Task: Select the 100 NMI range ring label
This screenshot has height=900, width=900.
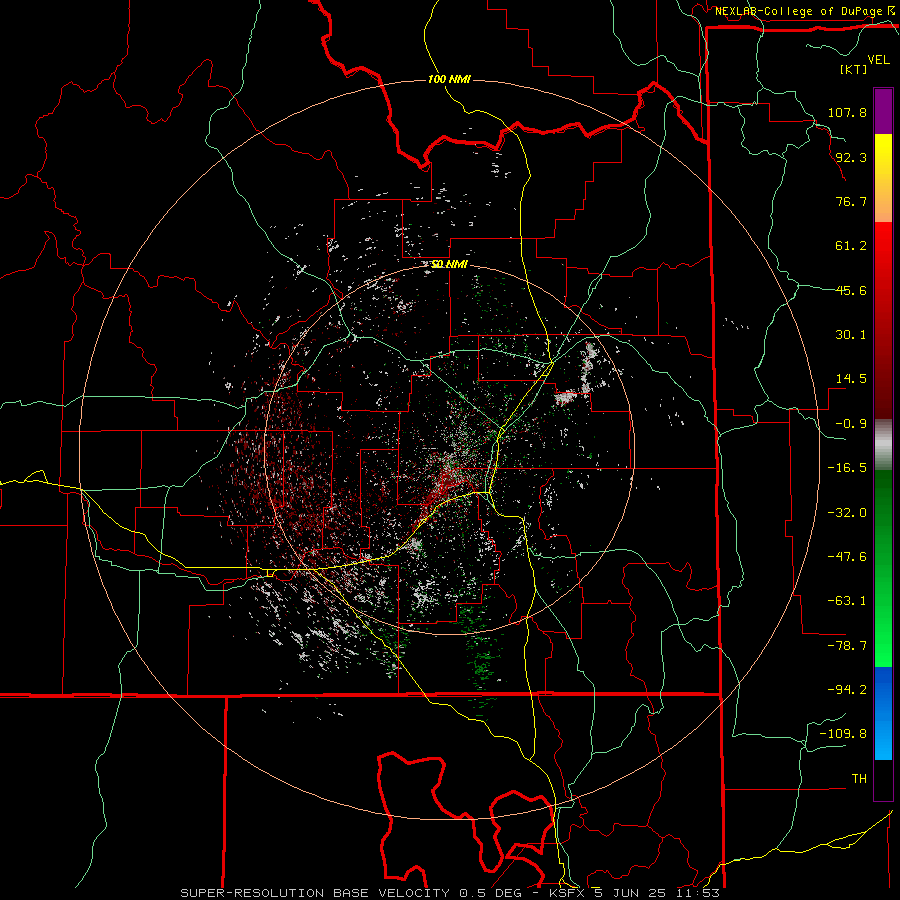Action: coord(449,79)
